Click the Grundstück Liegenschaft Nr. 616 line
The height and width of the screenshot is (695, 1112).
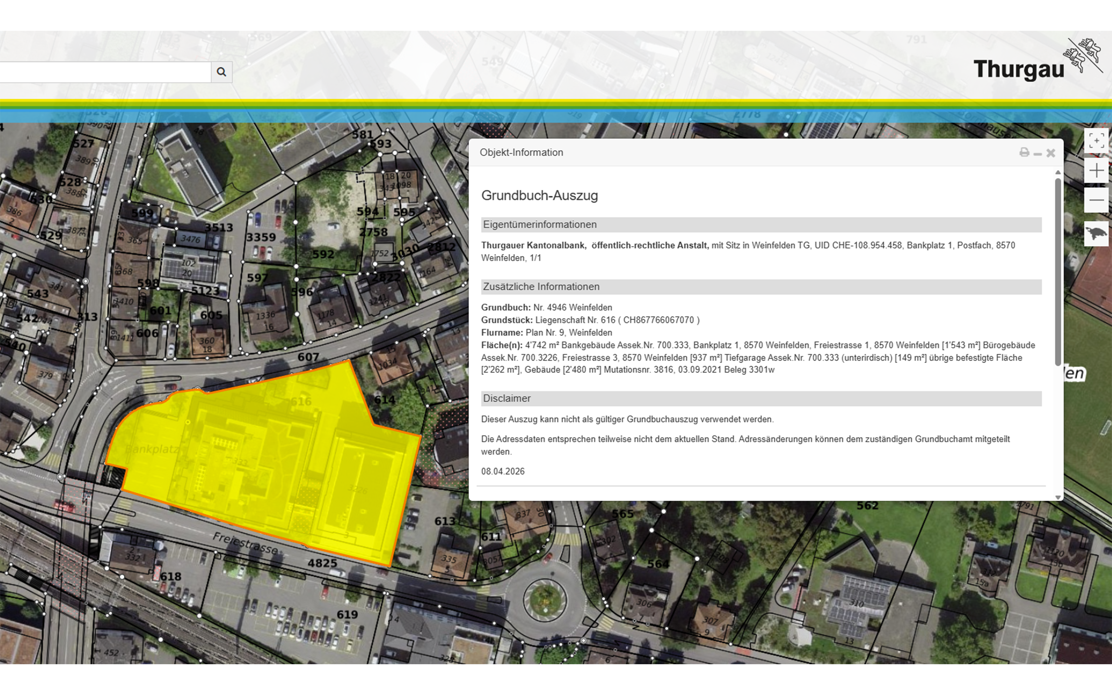pos(590,320)
